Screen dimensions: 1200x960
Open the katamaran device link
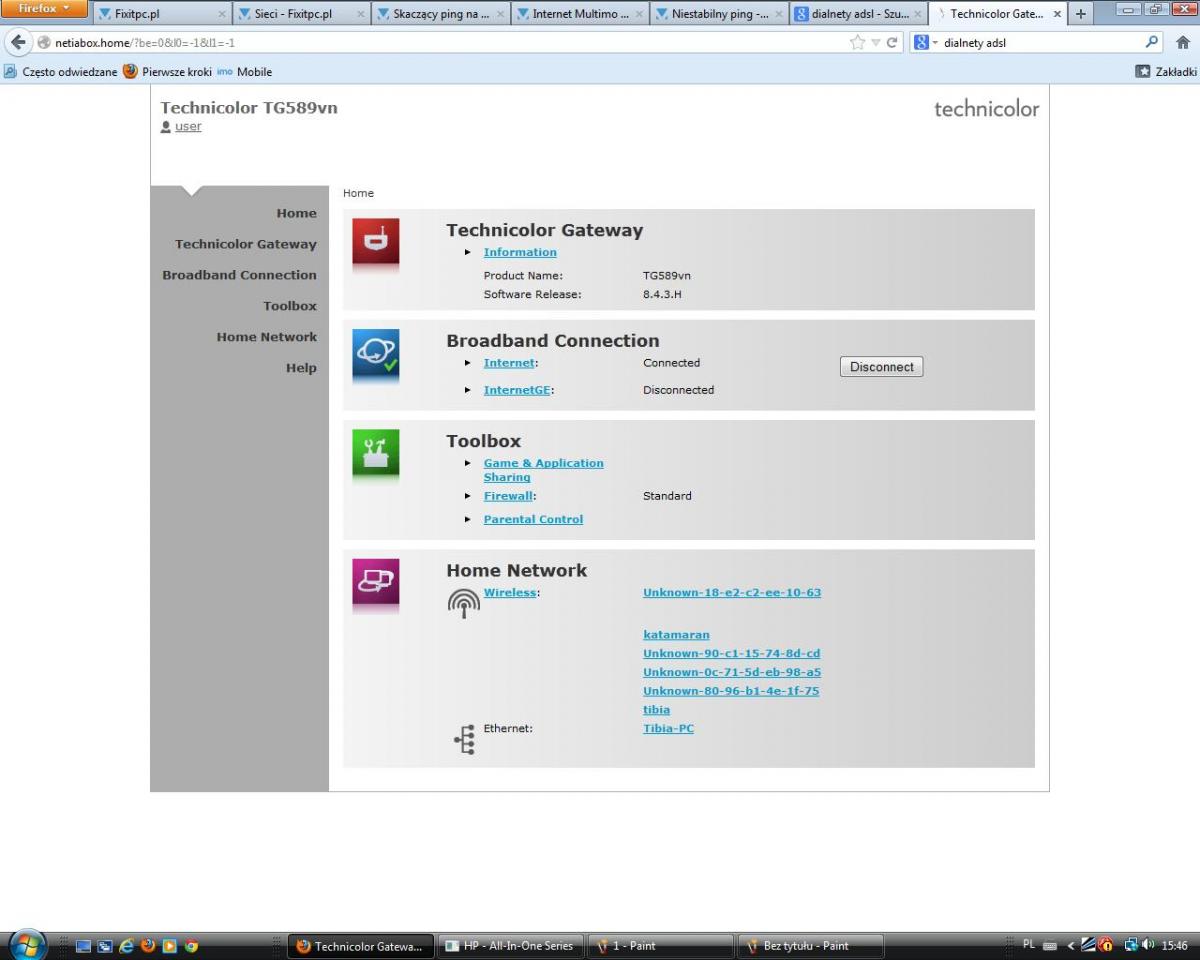pos(676,635)
